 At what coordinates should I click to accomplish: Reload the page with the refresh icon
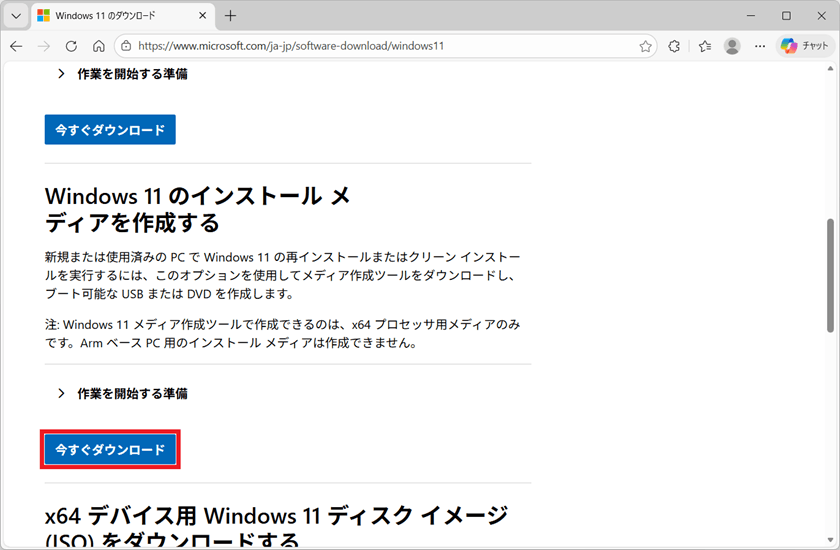(71, 46)
